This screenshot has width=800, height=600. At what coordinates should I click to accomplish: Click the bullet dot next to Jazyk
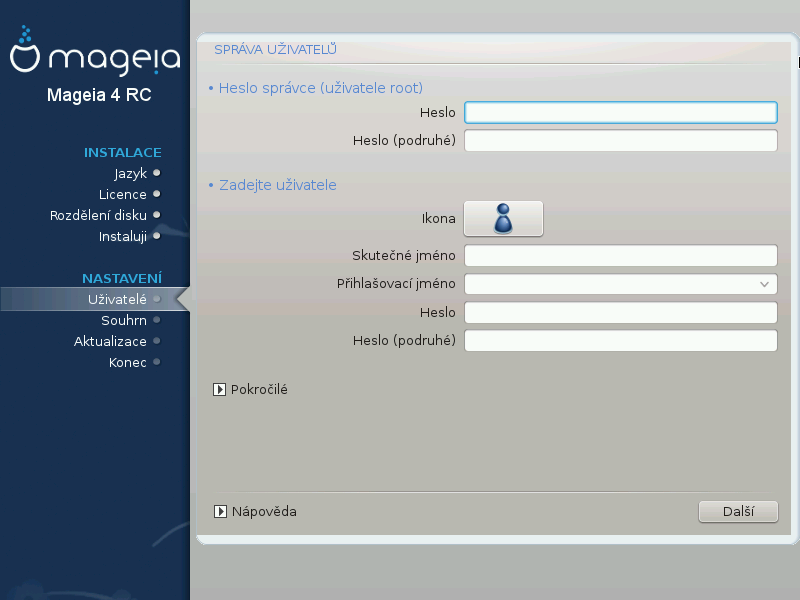tap(157, 173)
